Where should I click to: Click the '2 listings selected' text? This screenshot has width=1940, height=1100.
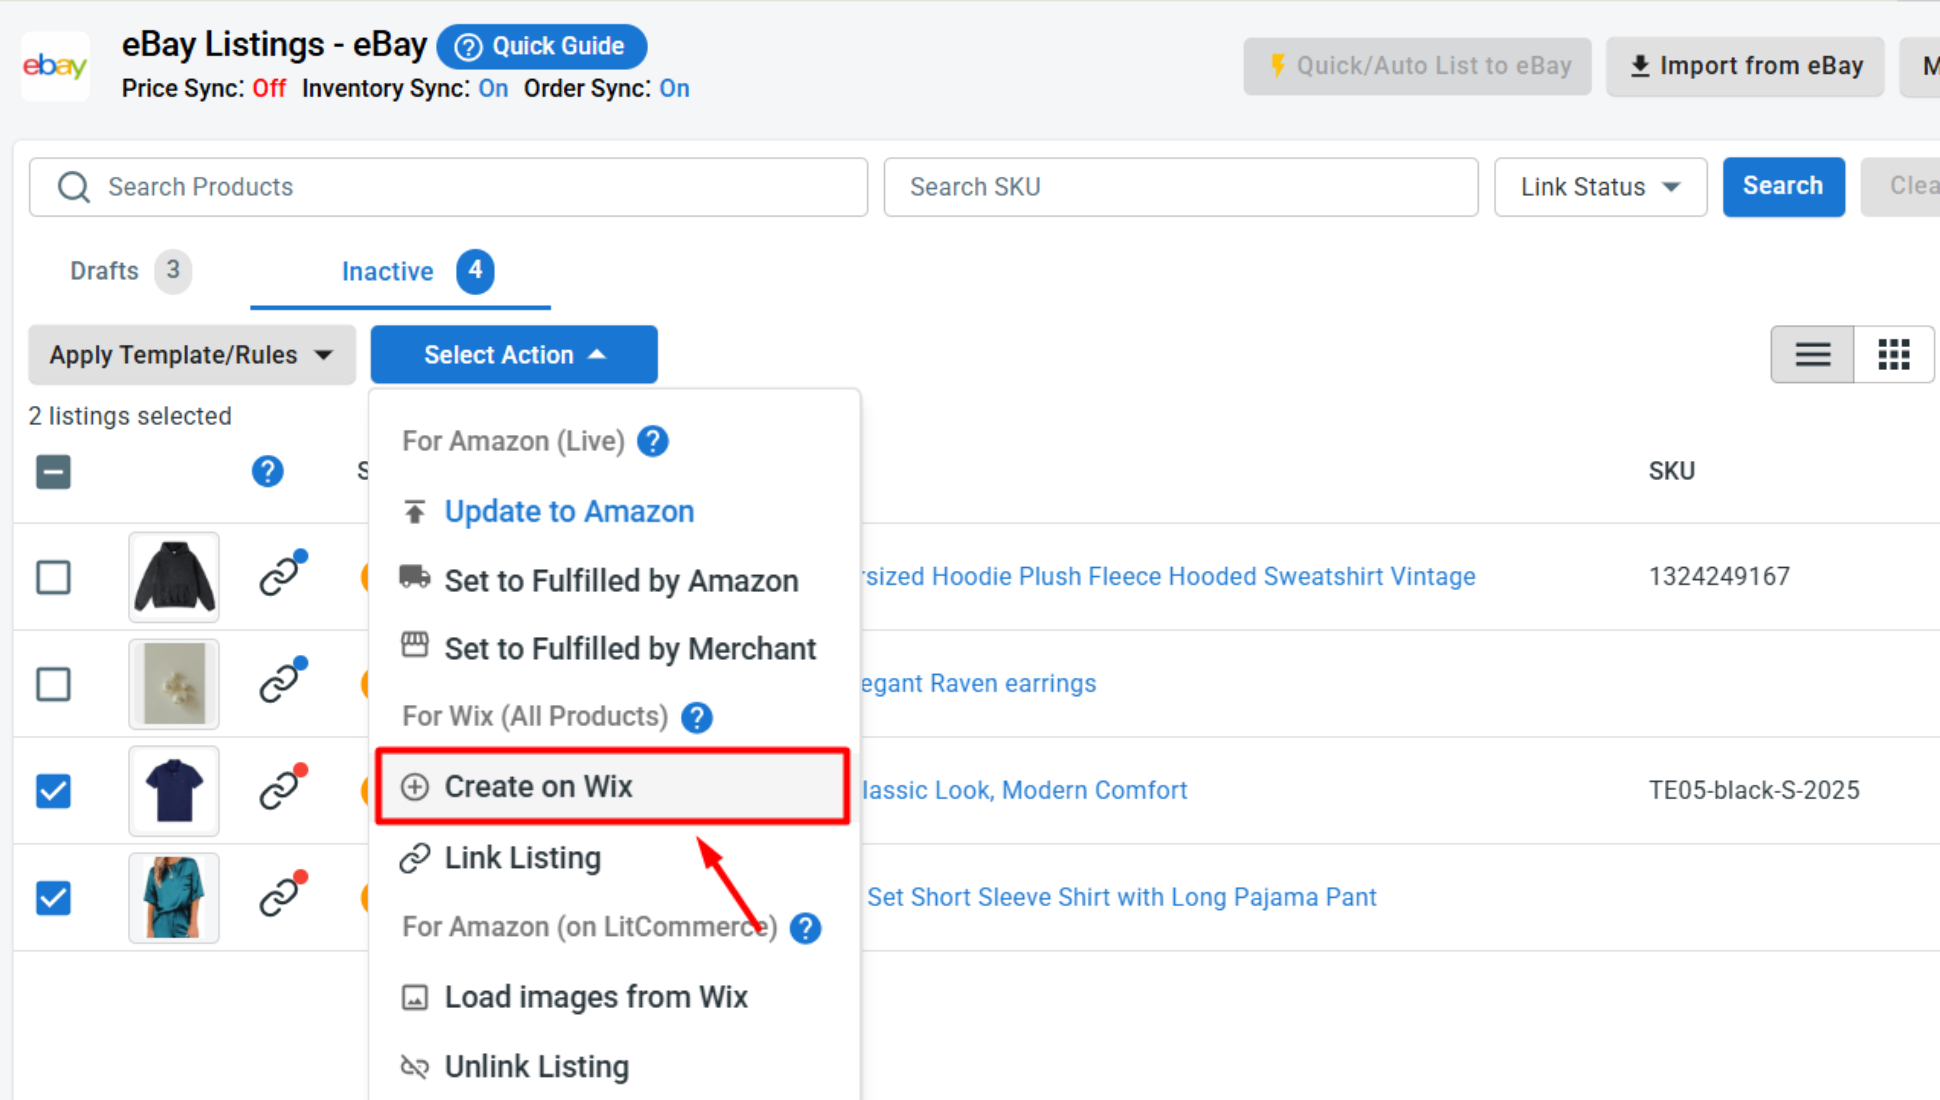[130, 416]
